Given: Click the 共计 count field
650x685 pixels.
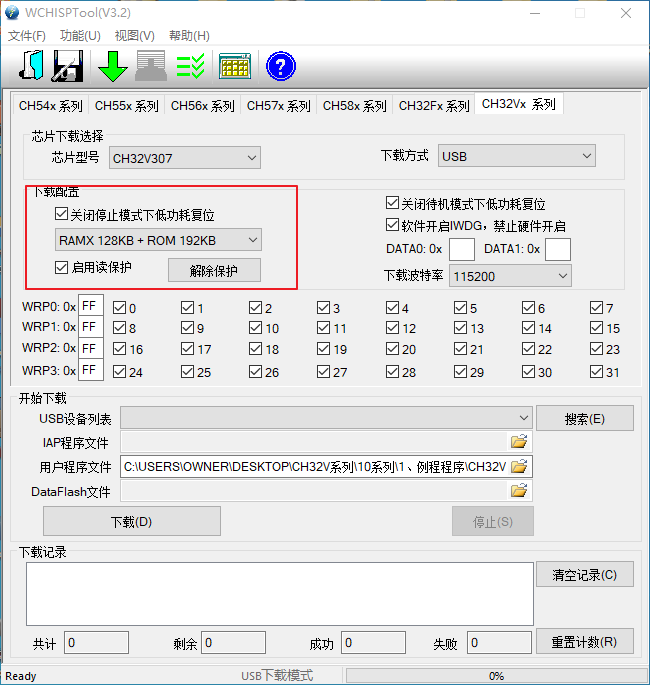Looking at the screenshot, I should pos(96,642).
